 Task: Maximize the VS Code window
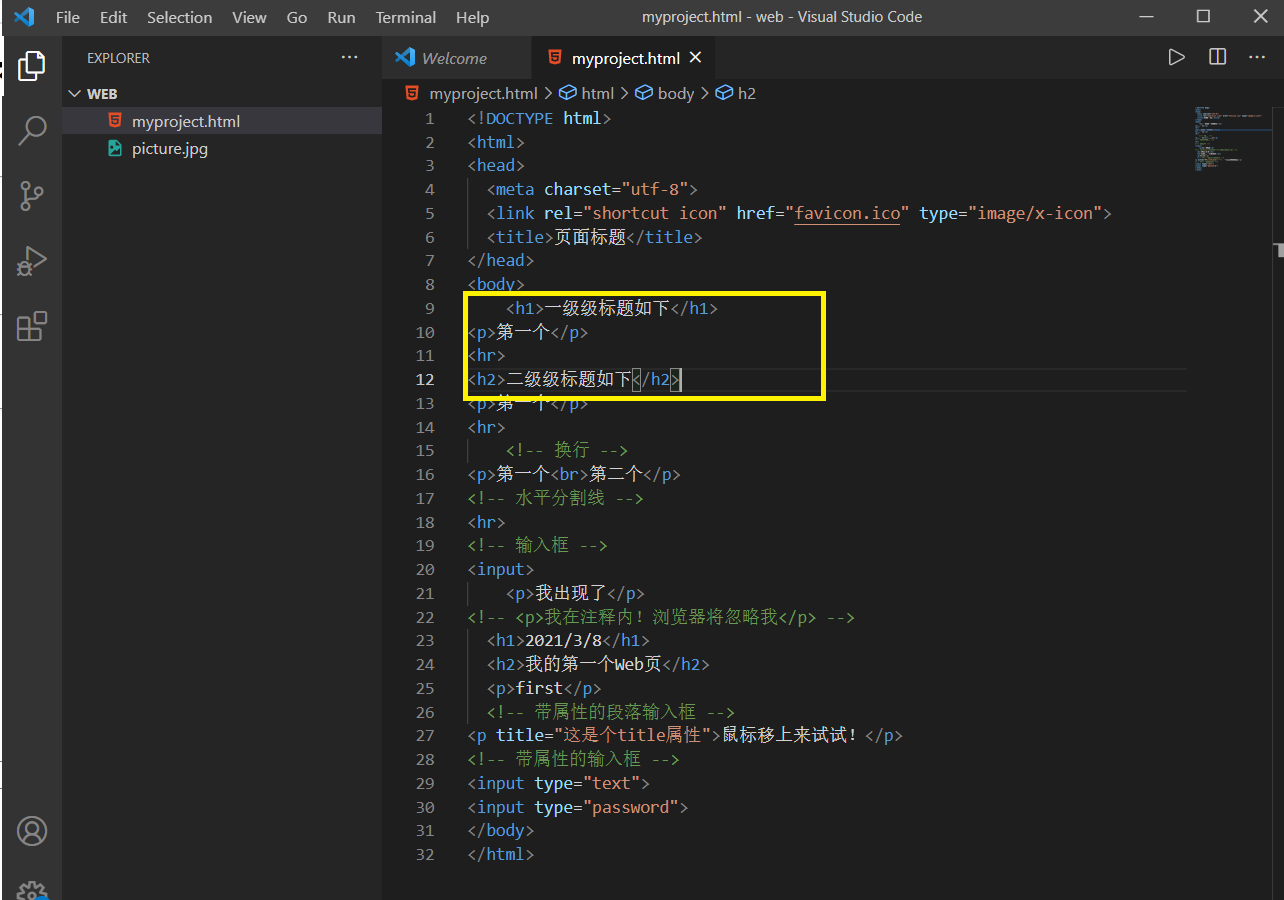tap(1203, 17)
